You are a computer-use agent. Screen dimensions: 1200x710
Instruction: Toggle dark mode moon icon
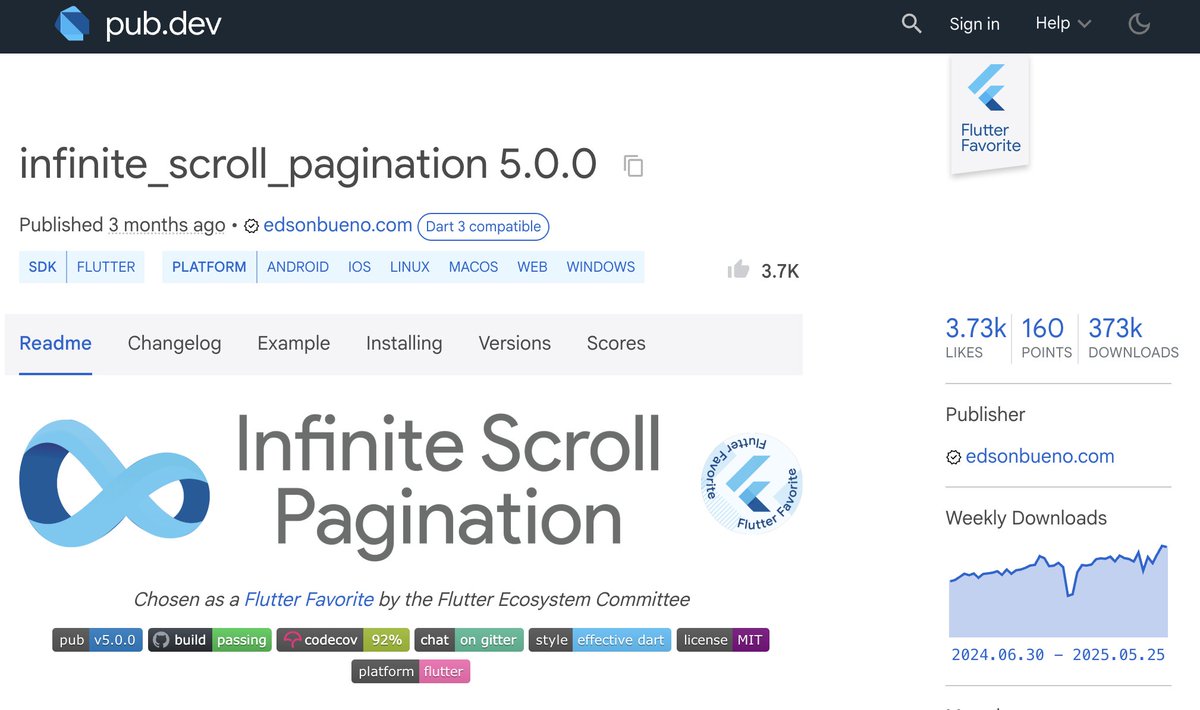1139,24
